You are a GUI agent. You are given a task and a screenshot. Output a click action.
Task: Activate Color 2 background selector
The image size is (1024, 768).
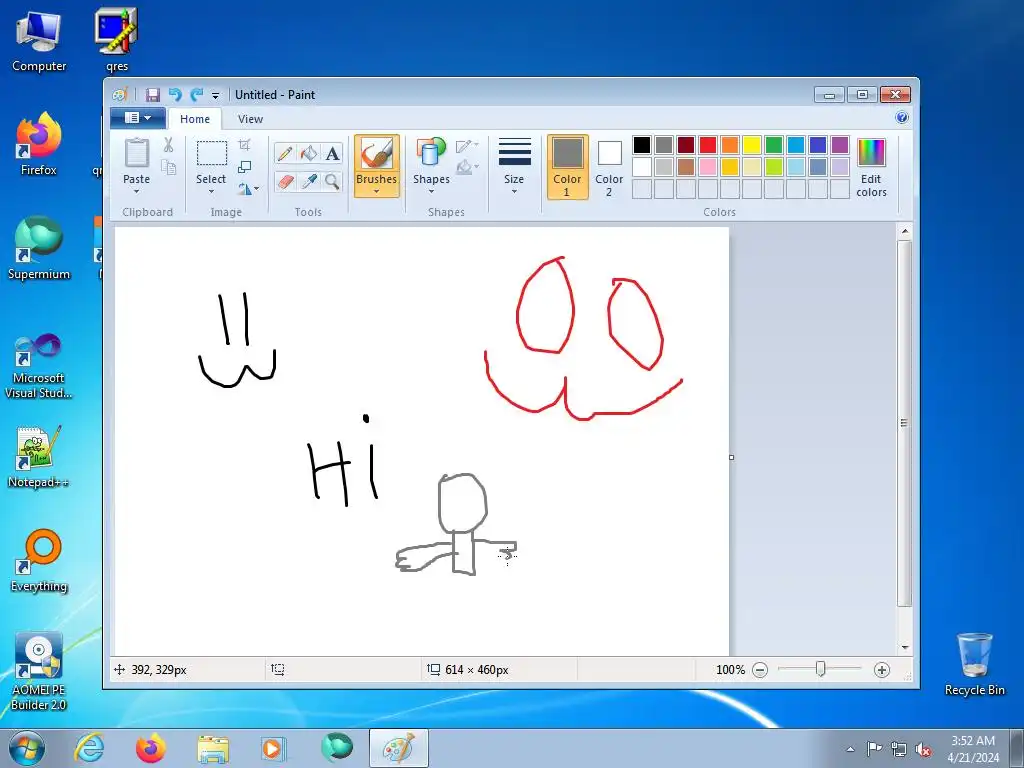609,167
